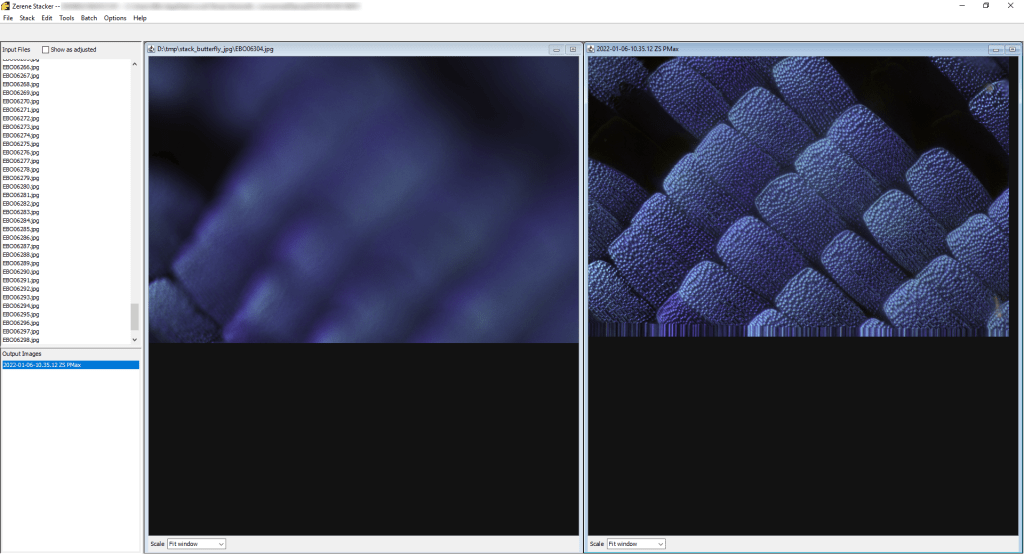Click the input files list scrollbar thumb
1024x554 pixels.
(135, 317)
